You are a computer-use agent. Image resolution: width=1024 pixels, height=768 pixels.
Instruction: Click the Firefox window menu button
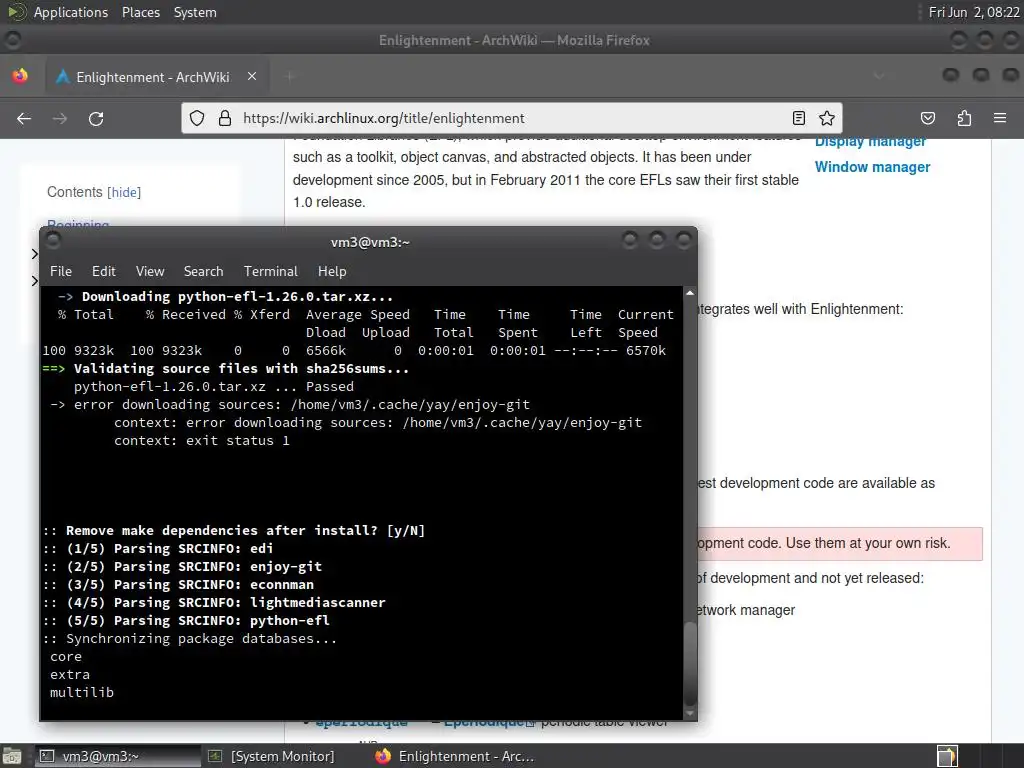tap(12, 40)
